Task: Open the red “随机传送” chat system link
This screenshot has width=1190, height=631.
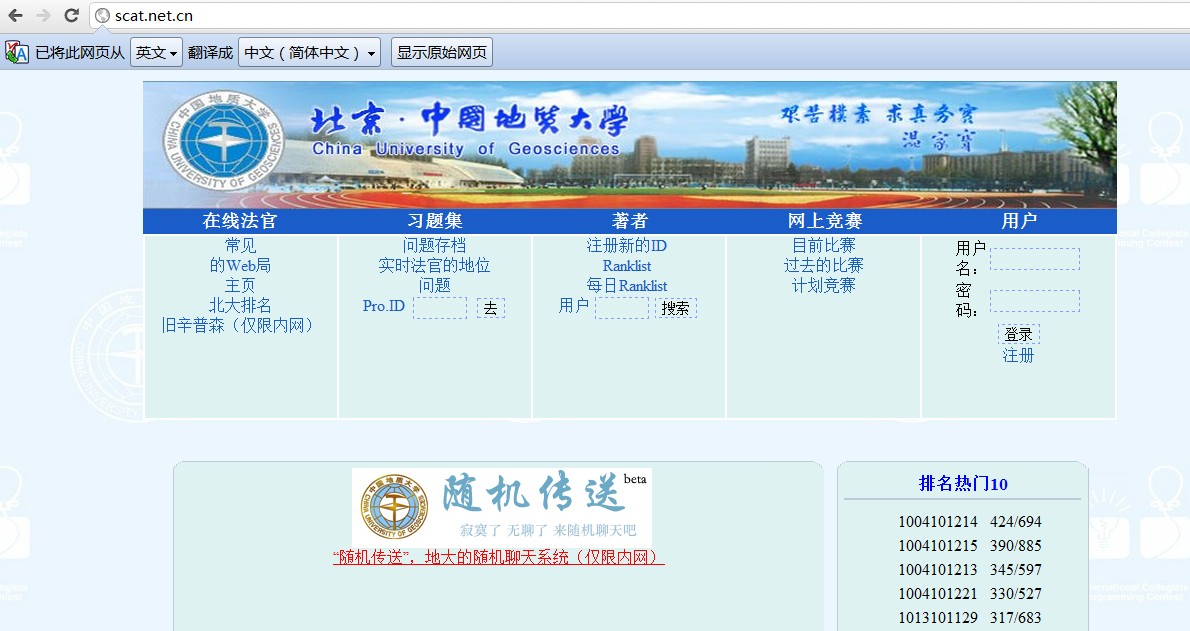Action: 499,557
